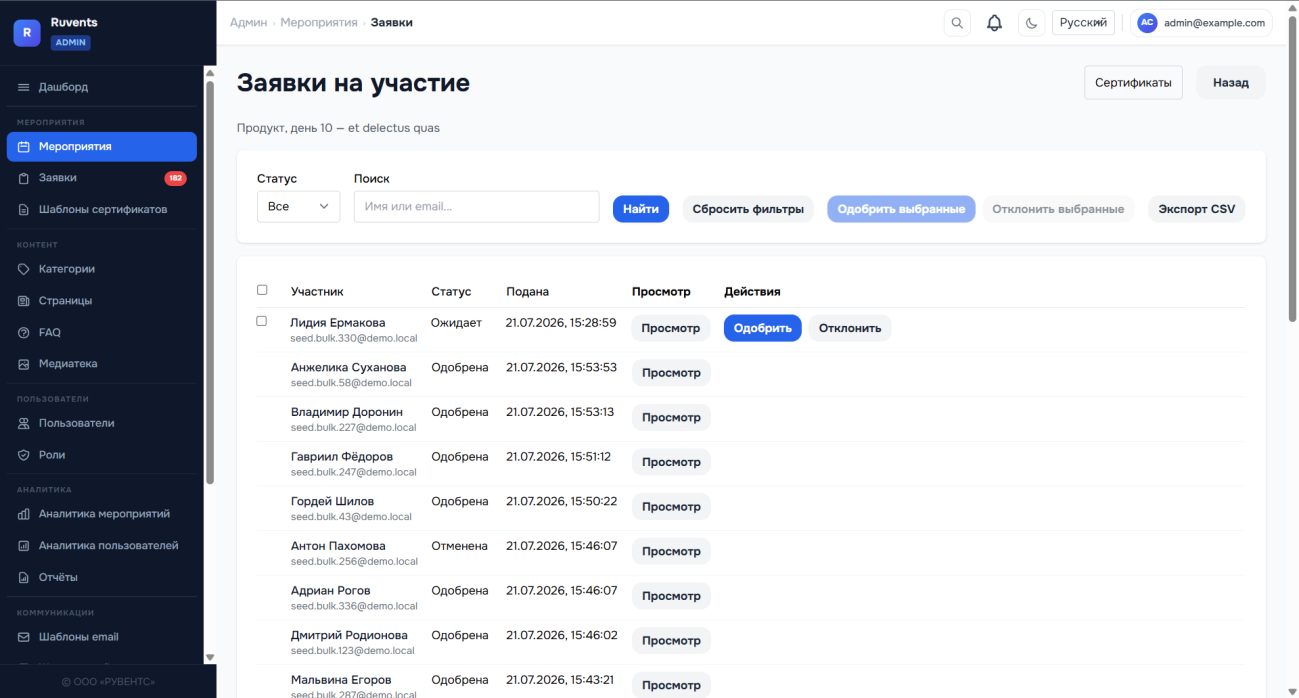Click Одобрить выбранные

coord(901,209)
